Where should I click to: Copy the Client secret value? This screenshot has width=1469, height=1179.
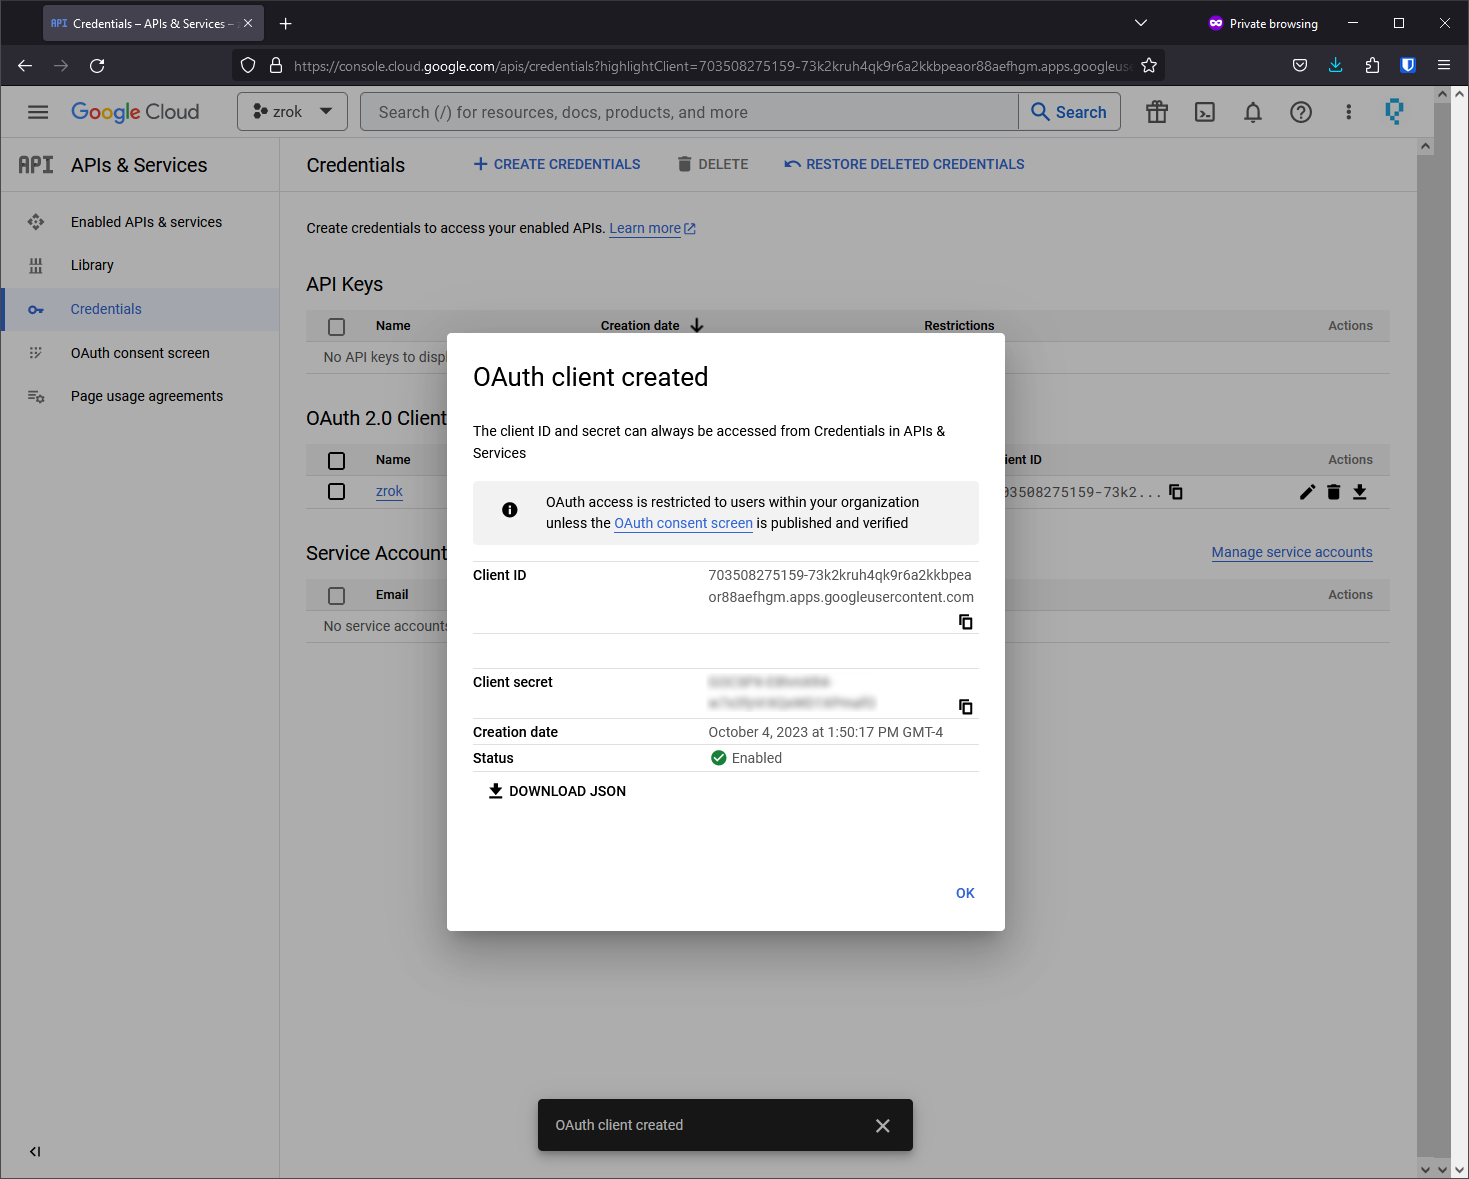(x=965, y=707)
